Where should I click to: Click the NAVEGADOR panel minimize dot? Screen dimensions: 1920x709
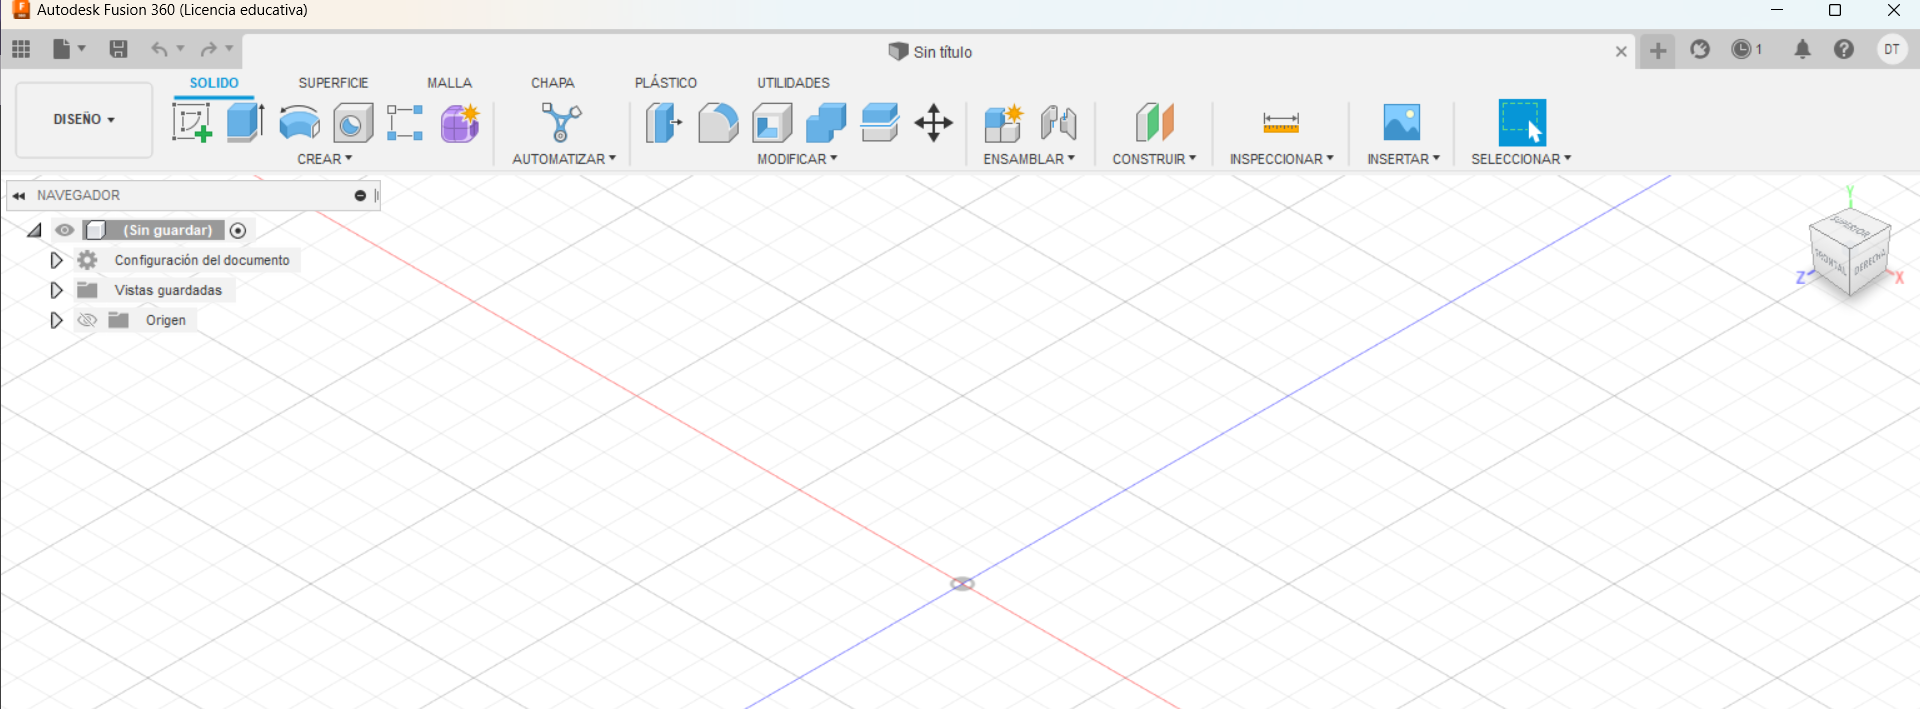click(x=360, y=196)
